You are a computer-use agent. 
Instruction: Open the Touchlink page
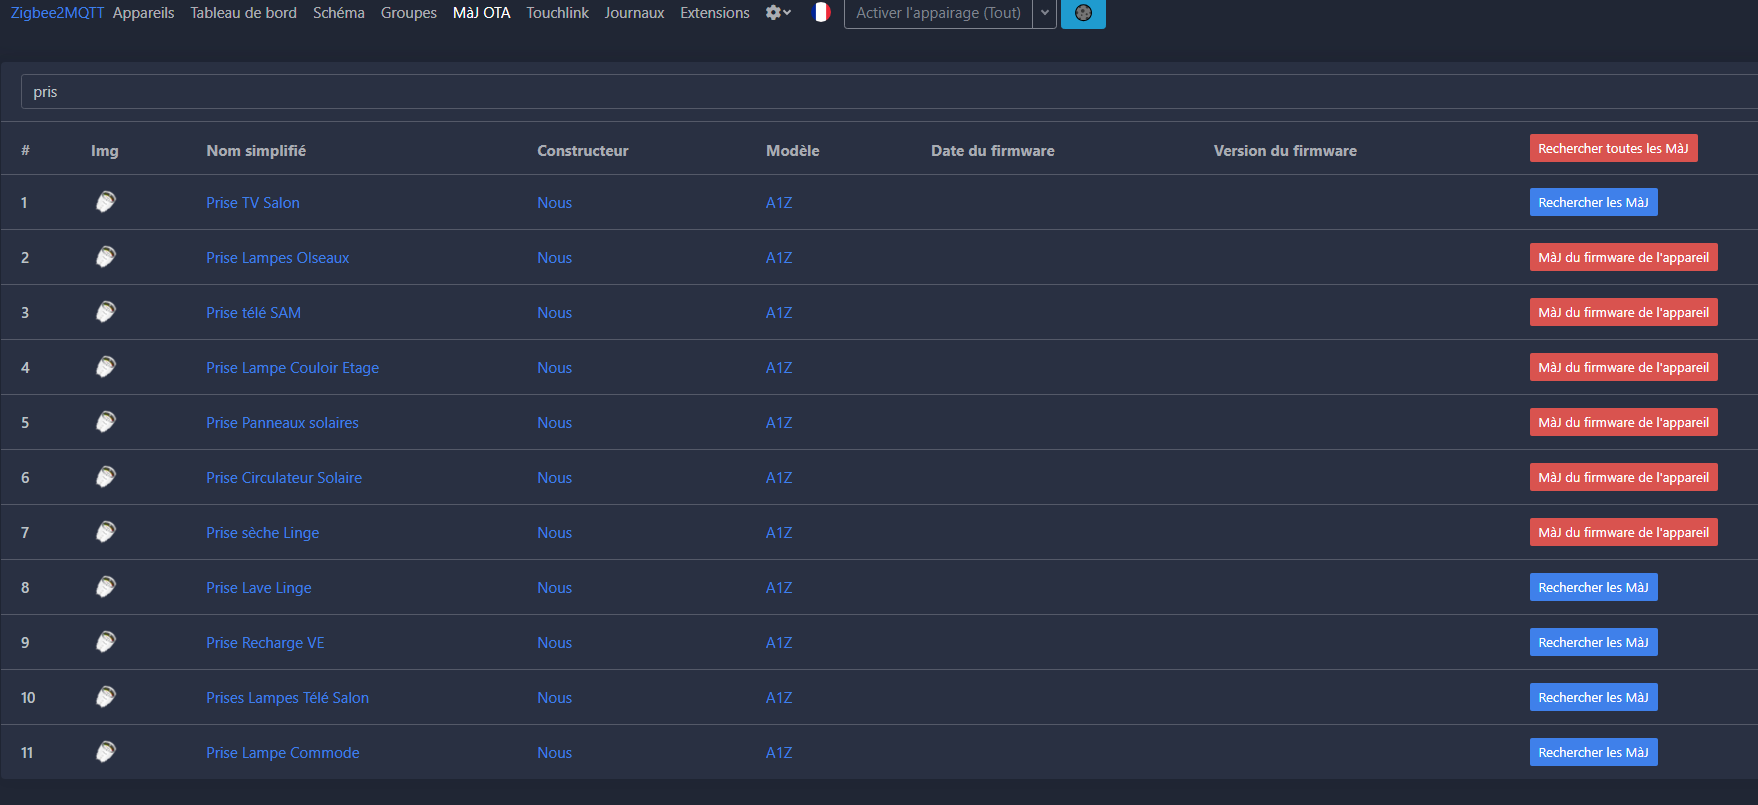558,13
